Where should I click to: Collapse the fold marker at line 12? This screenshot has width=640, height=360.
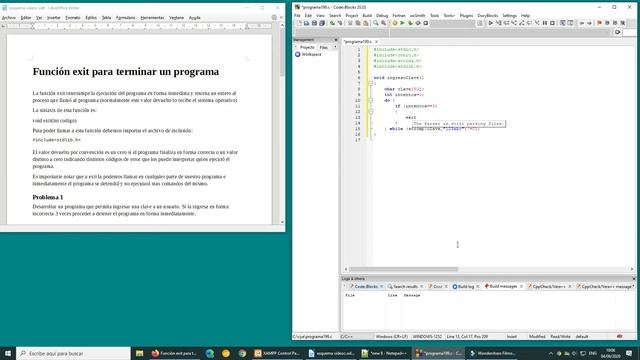point(371,111)
